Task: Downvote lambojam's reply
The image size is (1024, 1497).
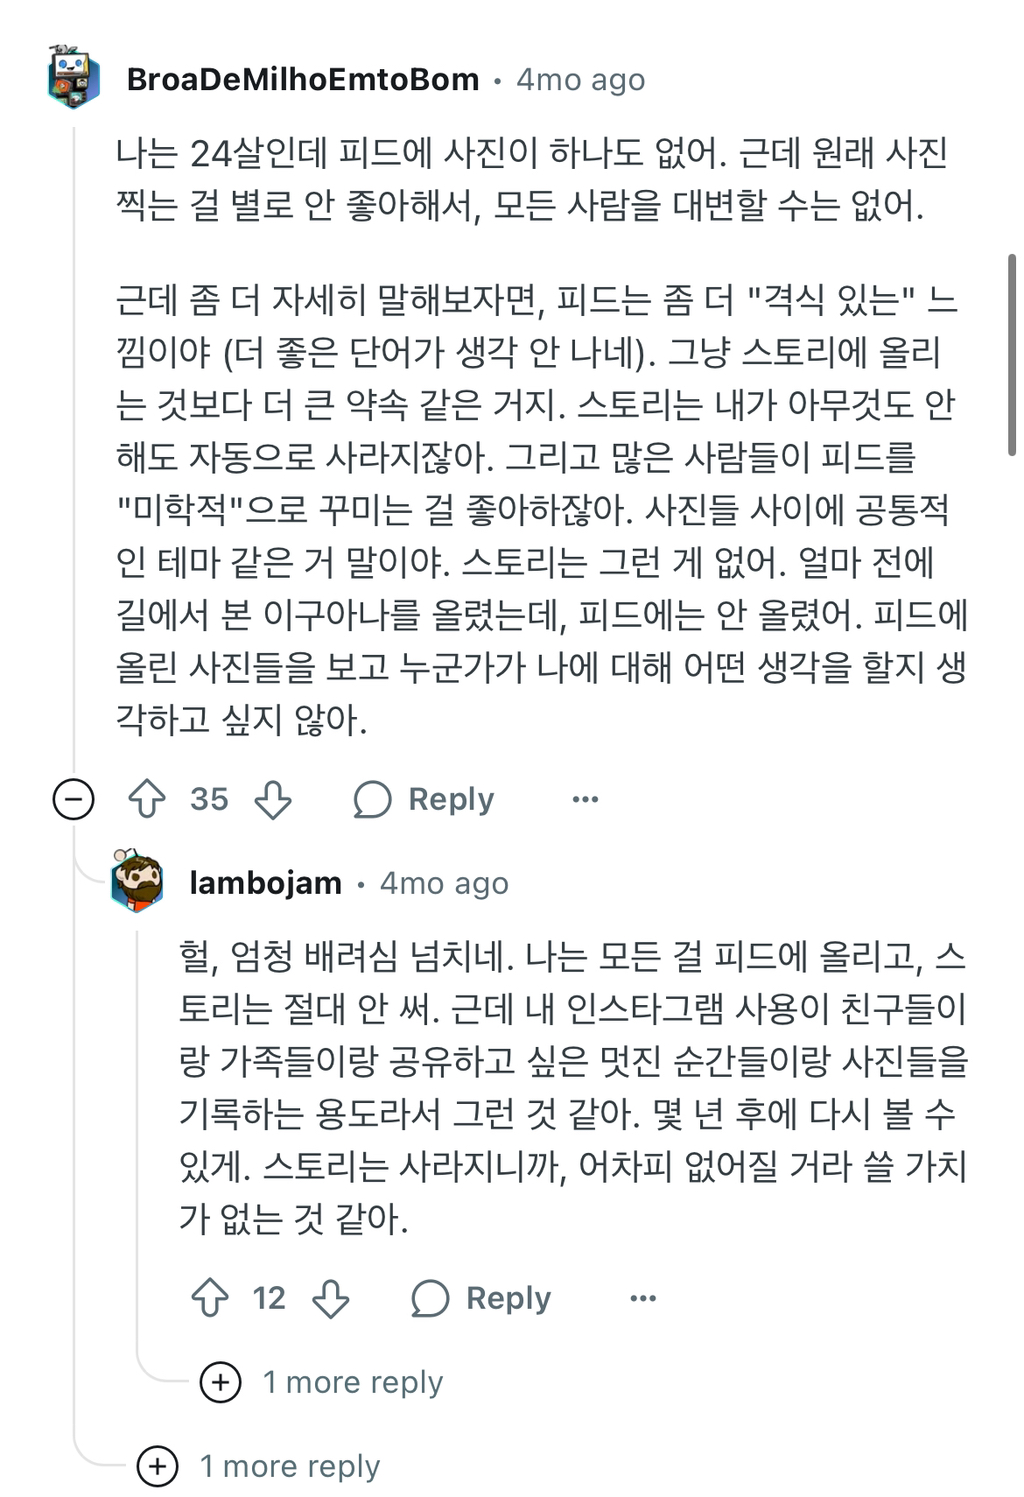Action: click(330, 1298)
